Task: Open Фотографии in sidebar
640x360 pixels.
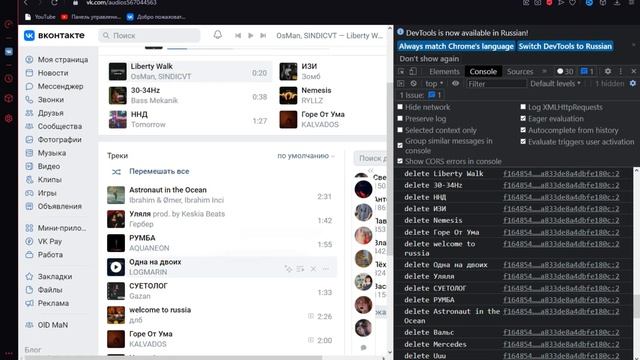Action: [53, 140]
